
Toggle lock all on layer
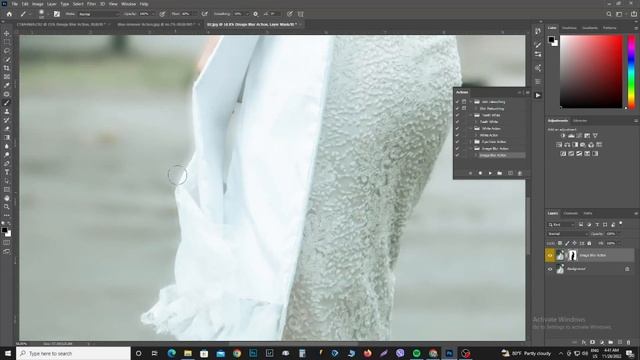[589, 243]
